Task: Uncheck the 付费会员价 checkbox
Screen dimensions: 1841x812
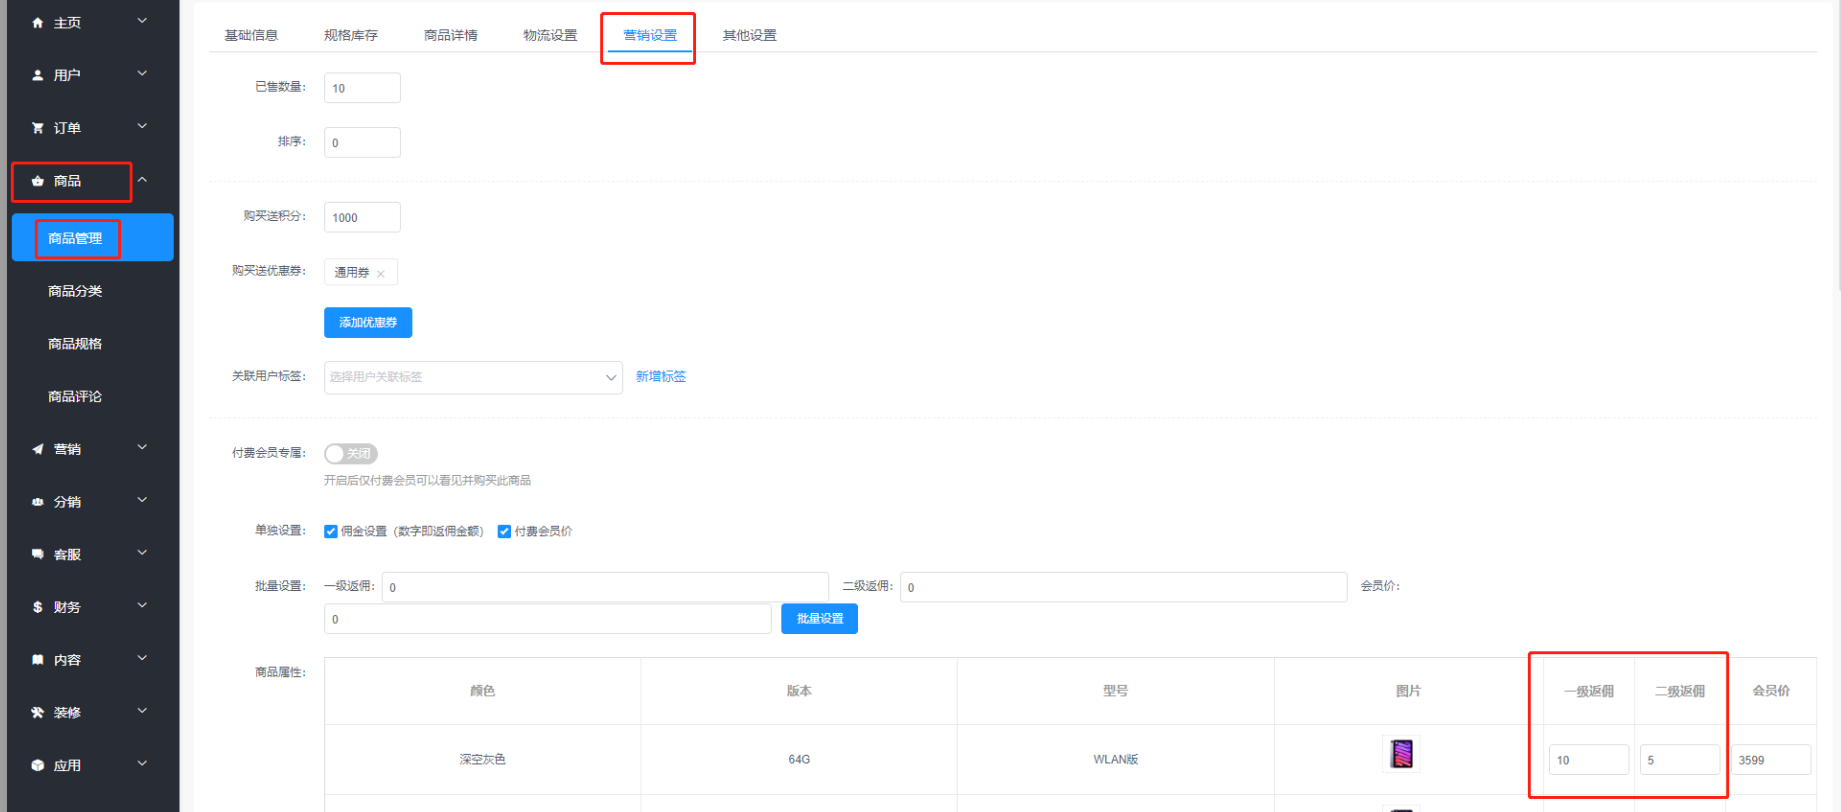Action: 504,532
